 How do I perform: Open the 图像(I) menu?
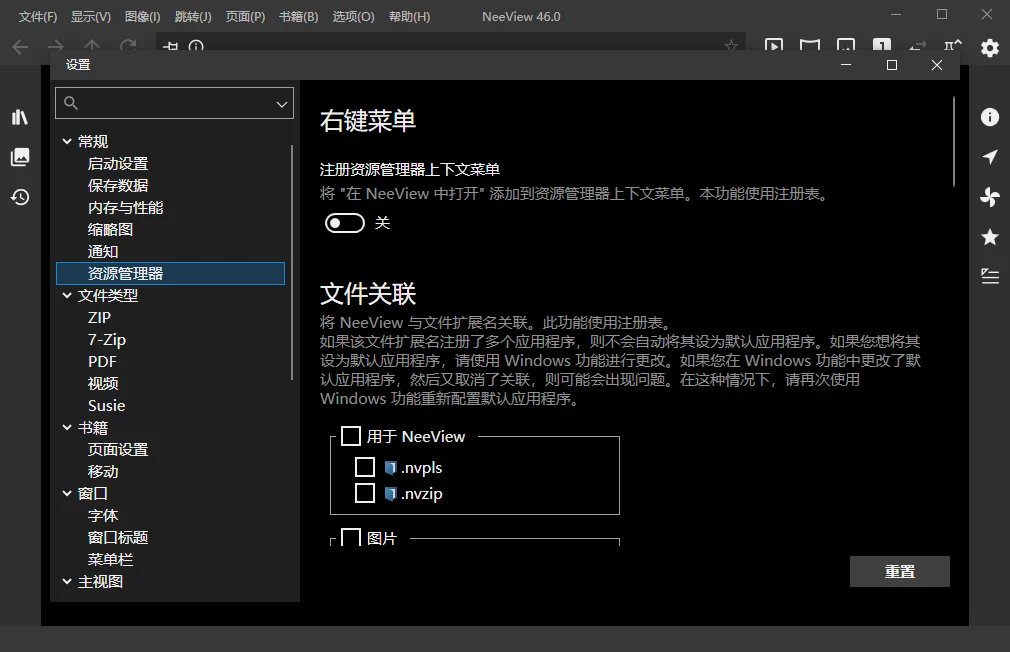pos(142,17)
